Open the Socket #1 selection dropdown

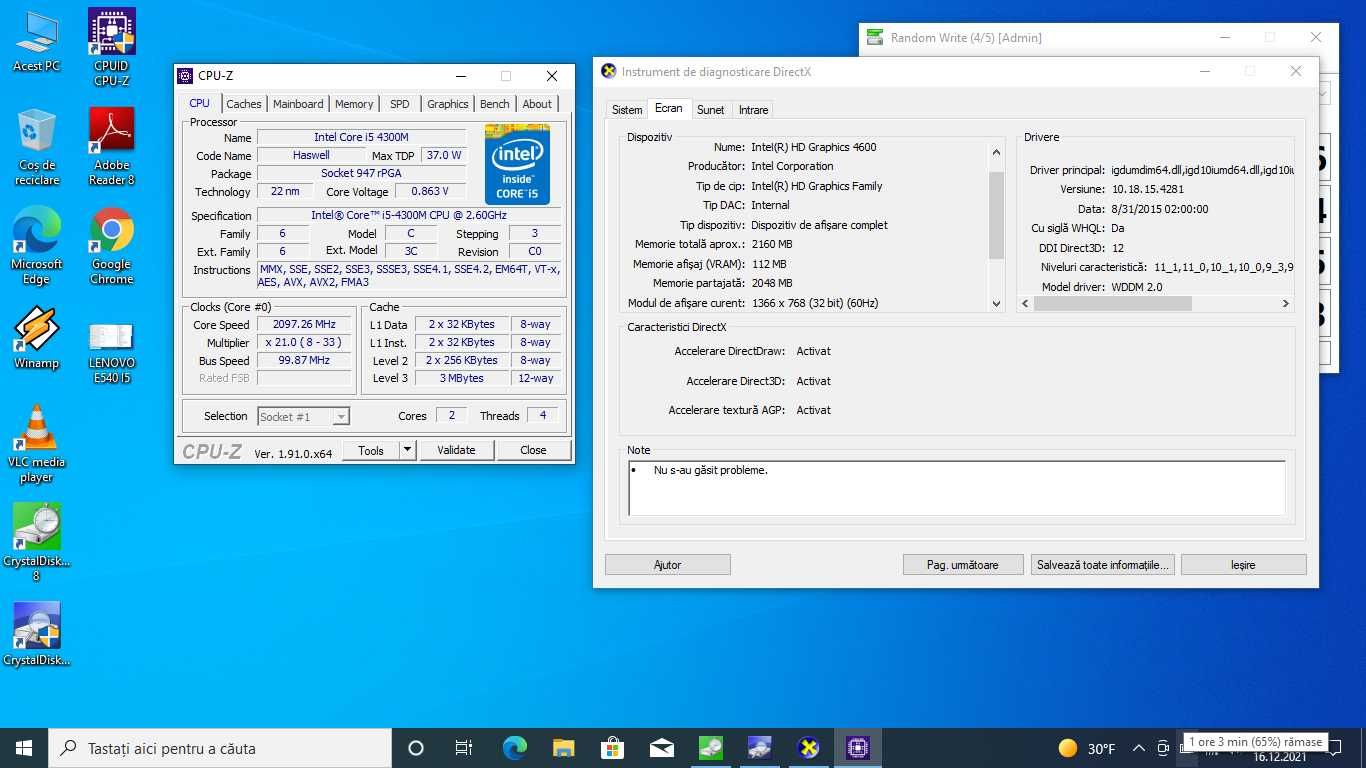[303, 417]
